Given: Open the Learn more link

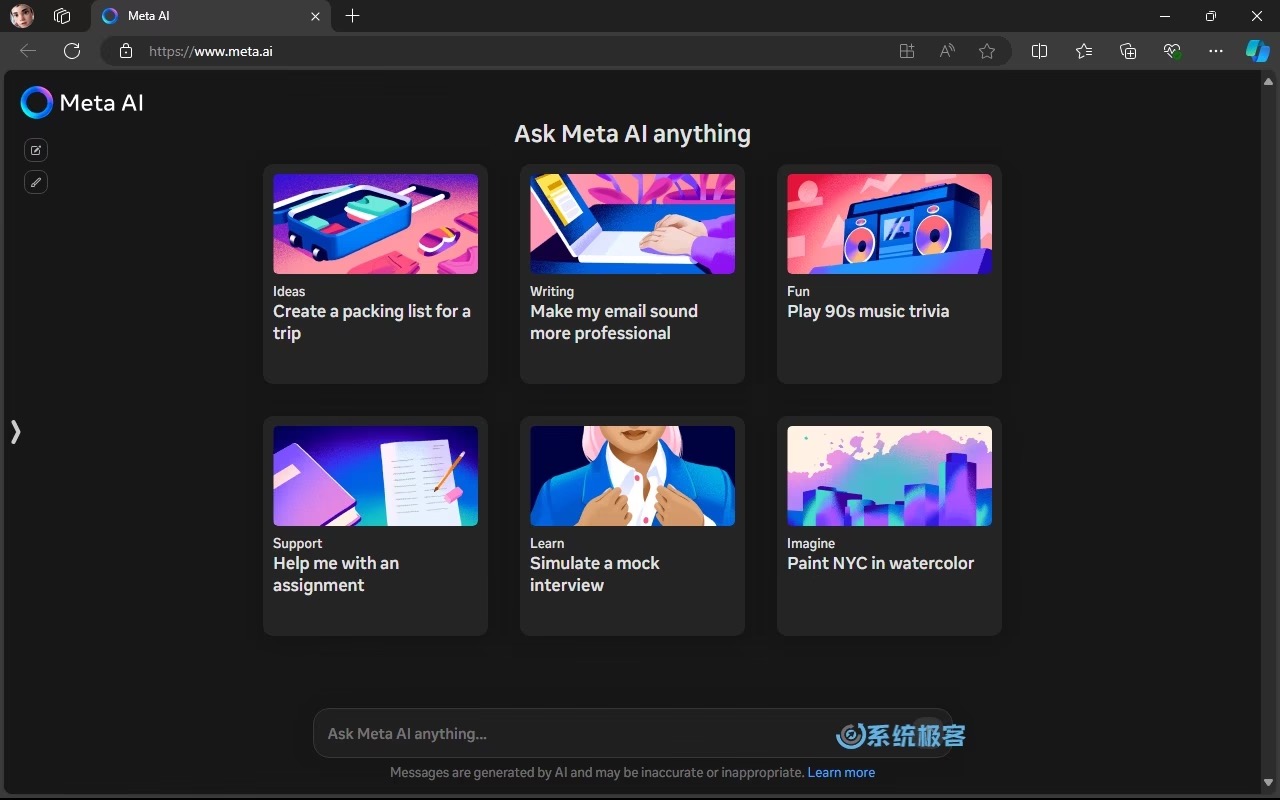Looking at the screenshot, I should 841,772.
